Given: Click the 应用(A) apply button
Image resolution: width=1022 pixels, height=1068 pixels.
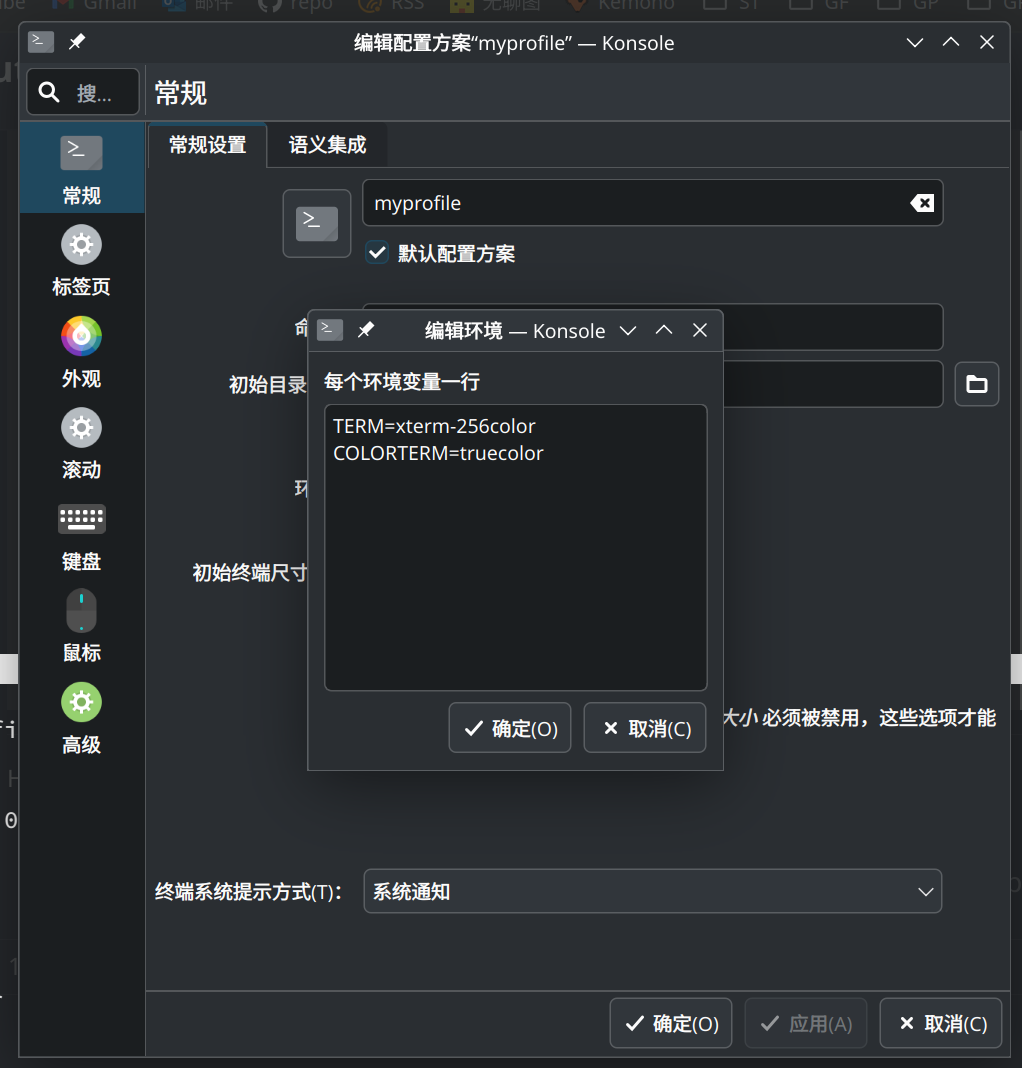Looking at the screenshot, I should pos(806,1023).
